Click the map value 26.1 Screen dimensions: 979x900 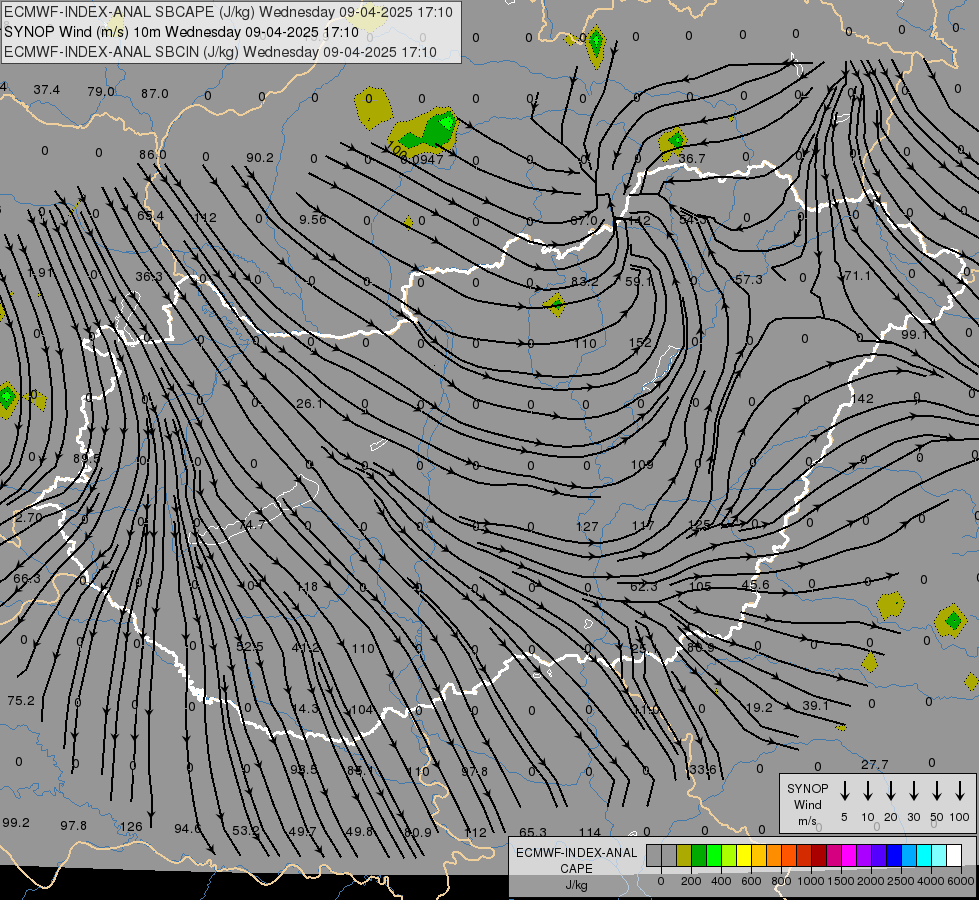pyautogui.click(x=310, y=404)
